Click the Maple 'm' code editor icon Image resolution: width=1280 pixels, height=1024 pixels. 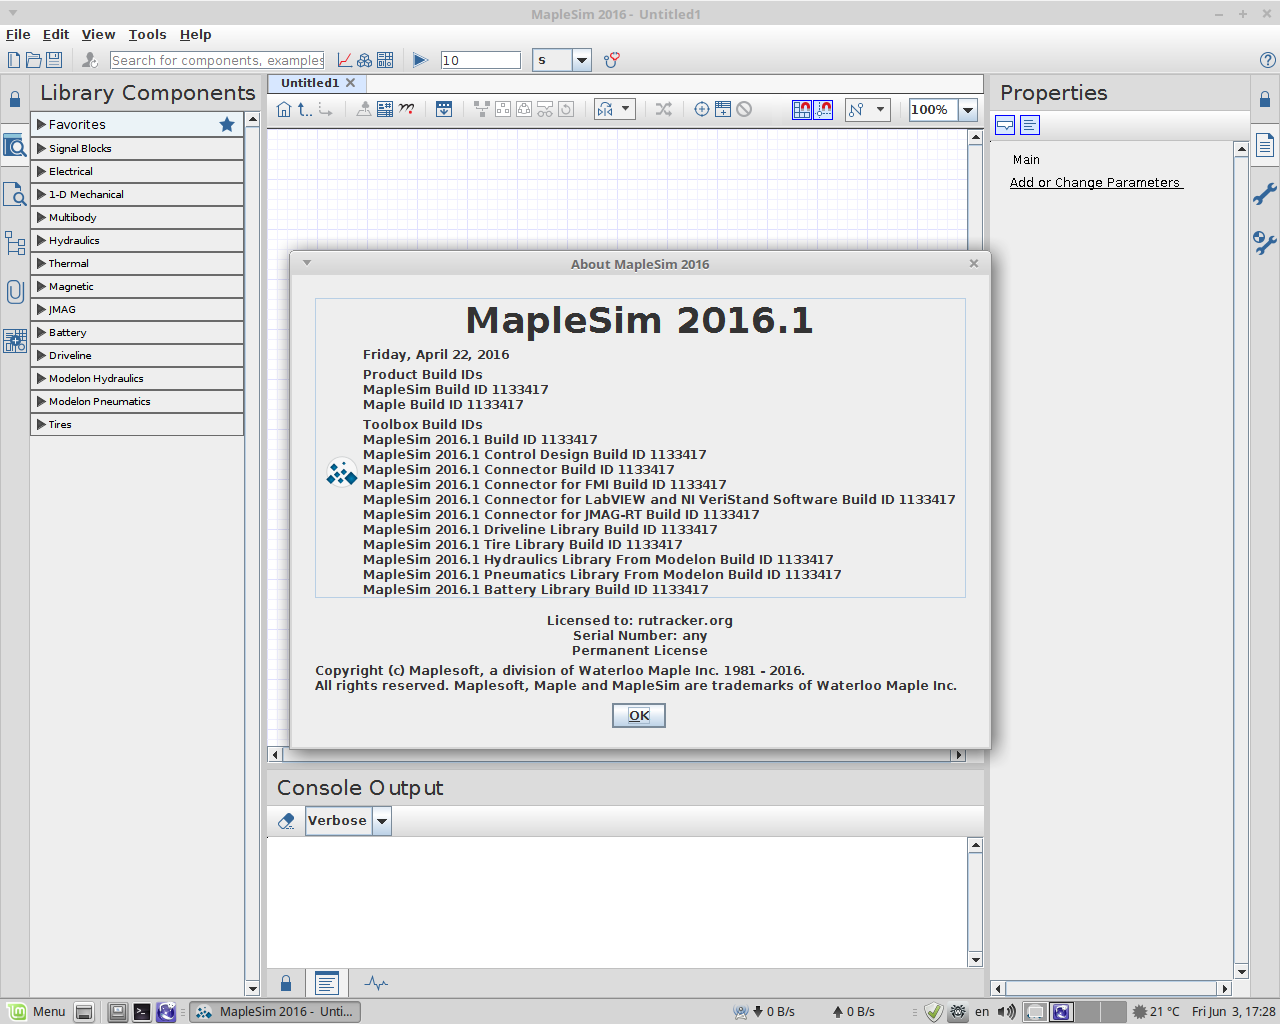pyautogui.click(x=407, y=109)
